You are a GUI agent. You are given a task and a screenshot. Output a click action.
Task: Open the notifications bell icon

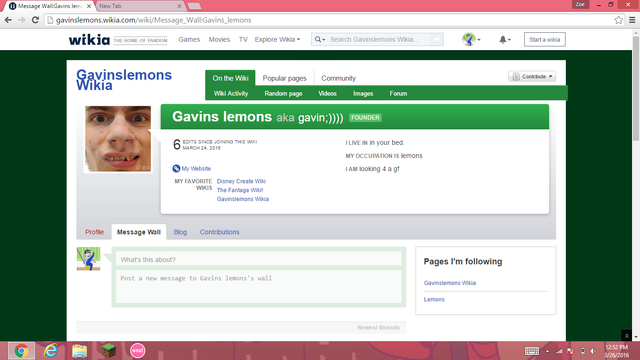(504, 40)
